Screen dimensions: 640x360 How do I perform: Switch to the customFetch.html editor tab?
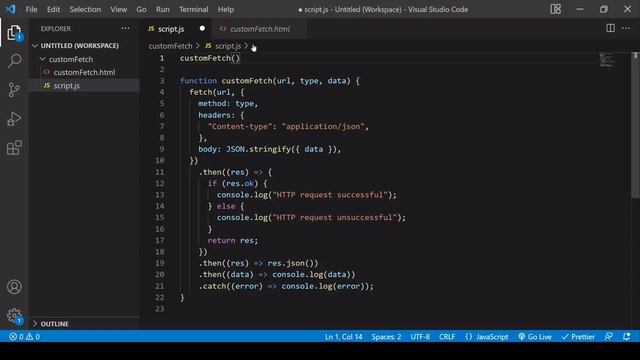[x=260, y=29]
